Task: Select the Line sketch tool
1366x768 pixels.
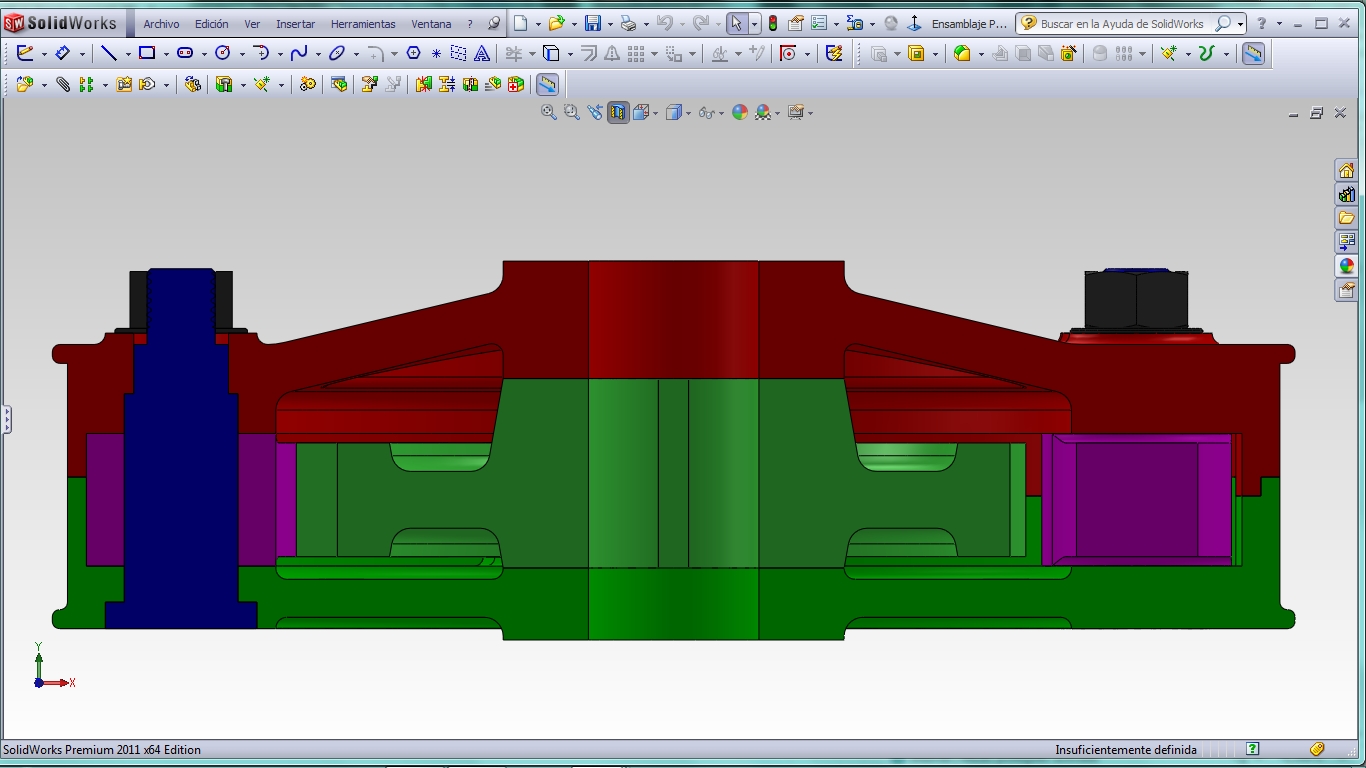Action: (x=109, y=54)
